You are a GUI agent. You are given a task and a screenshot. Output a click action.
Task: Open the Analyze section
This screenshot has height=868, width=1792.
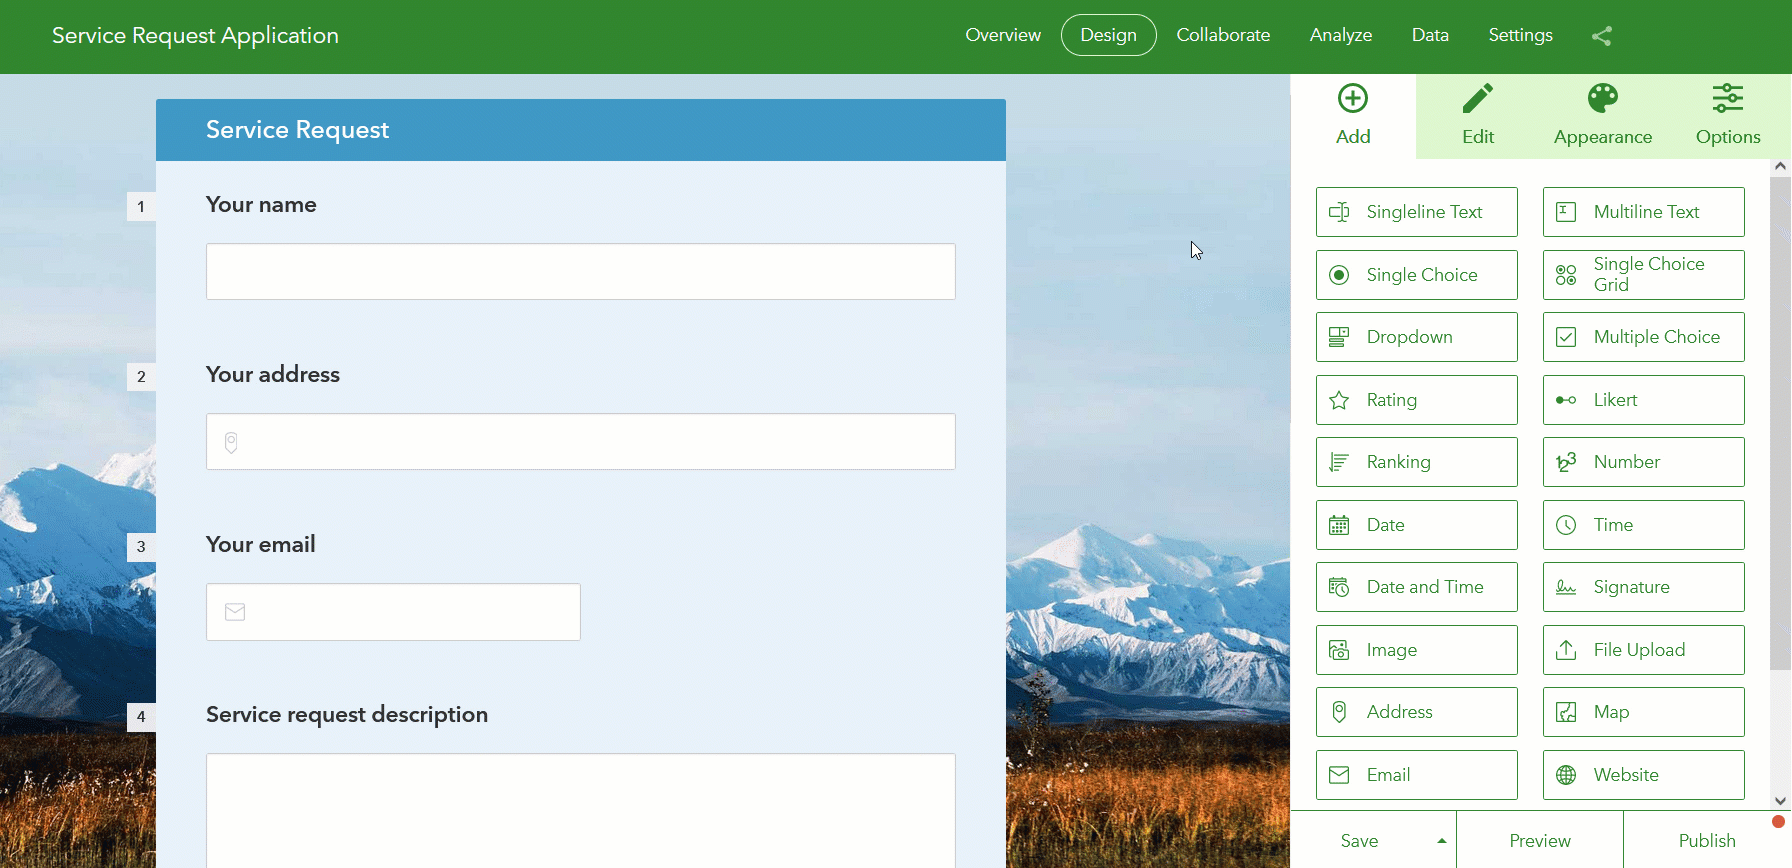click(1341, 35)
